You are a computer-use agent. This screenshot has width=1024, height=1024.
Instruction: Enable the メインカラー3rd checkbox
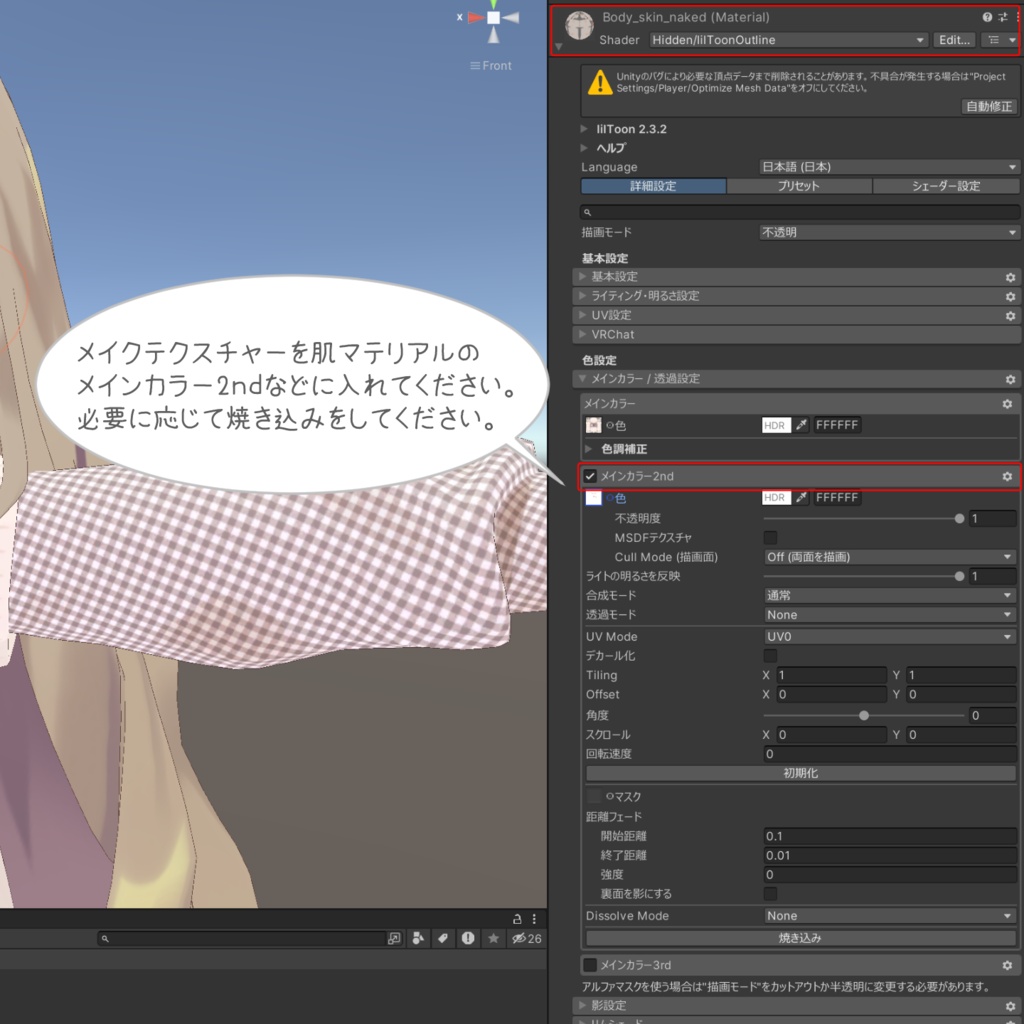point(590,965)
